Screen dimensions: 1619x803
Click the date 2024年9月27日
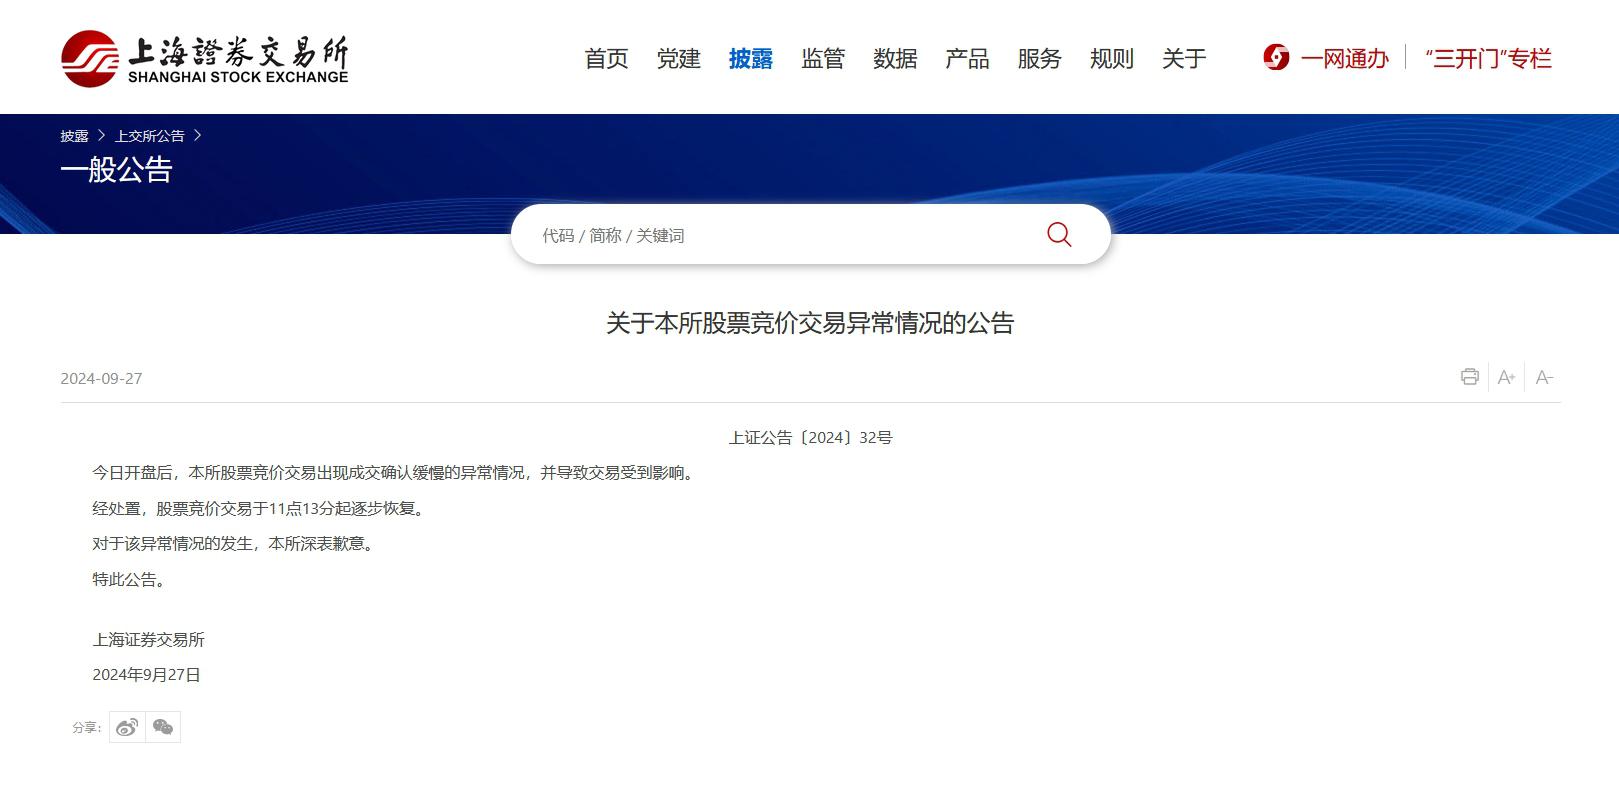coord(146,675)
